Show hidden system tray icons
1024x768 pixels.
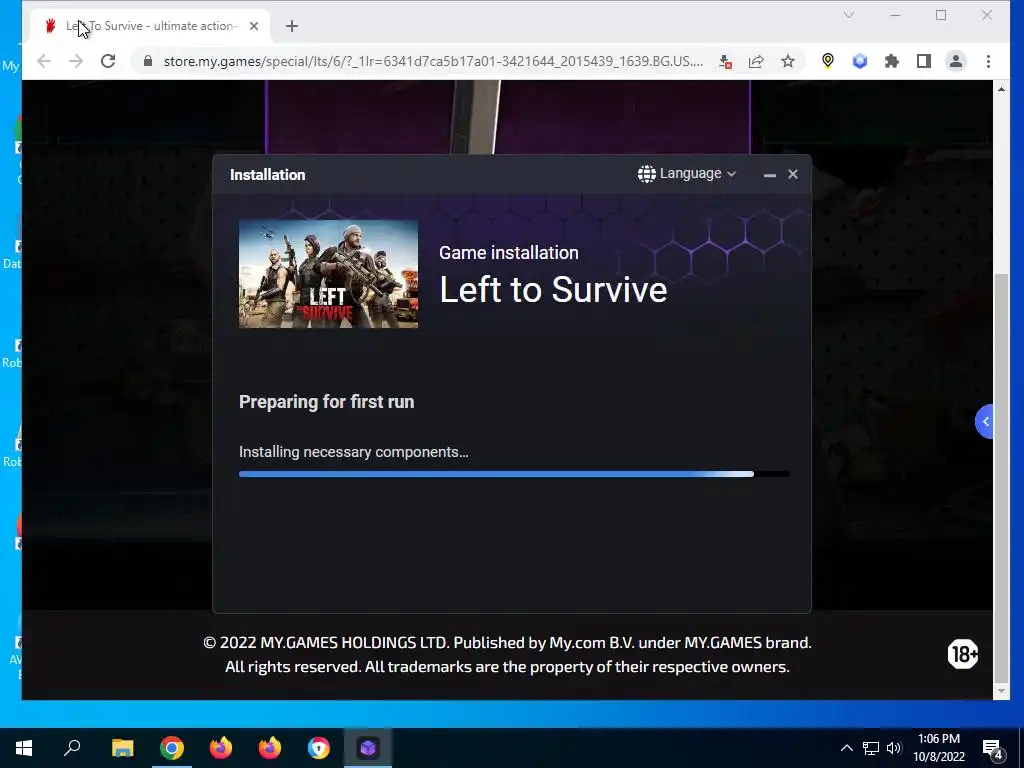846,748
